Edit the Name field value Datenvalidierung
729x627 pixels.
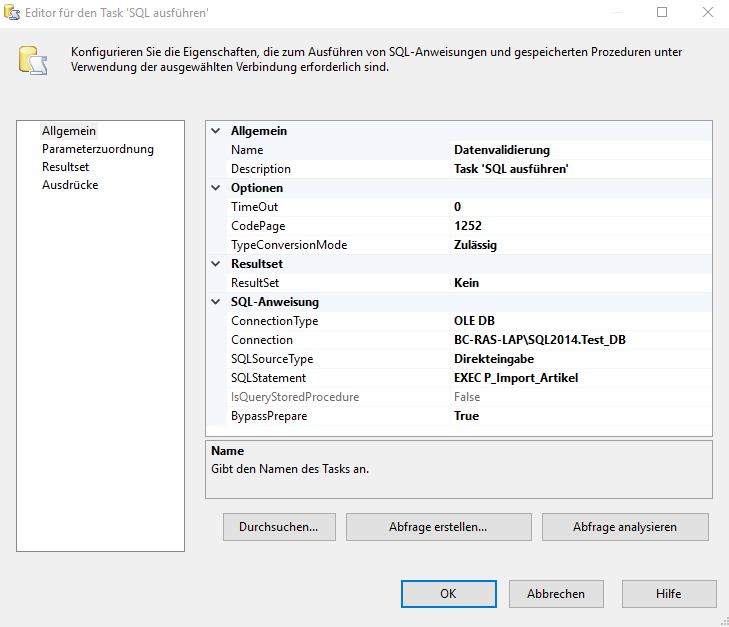501,150
